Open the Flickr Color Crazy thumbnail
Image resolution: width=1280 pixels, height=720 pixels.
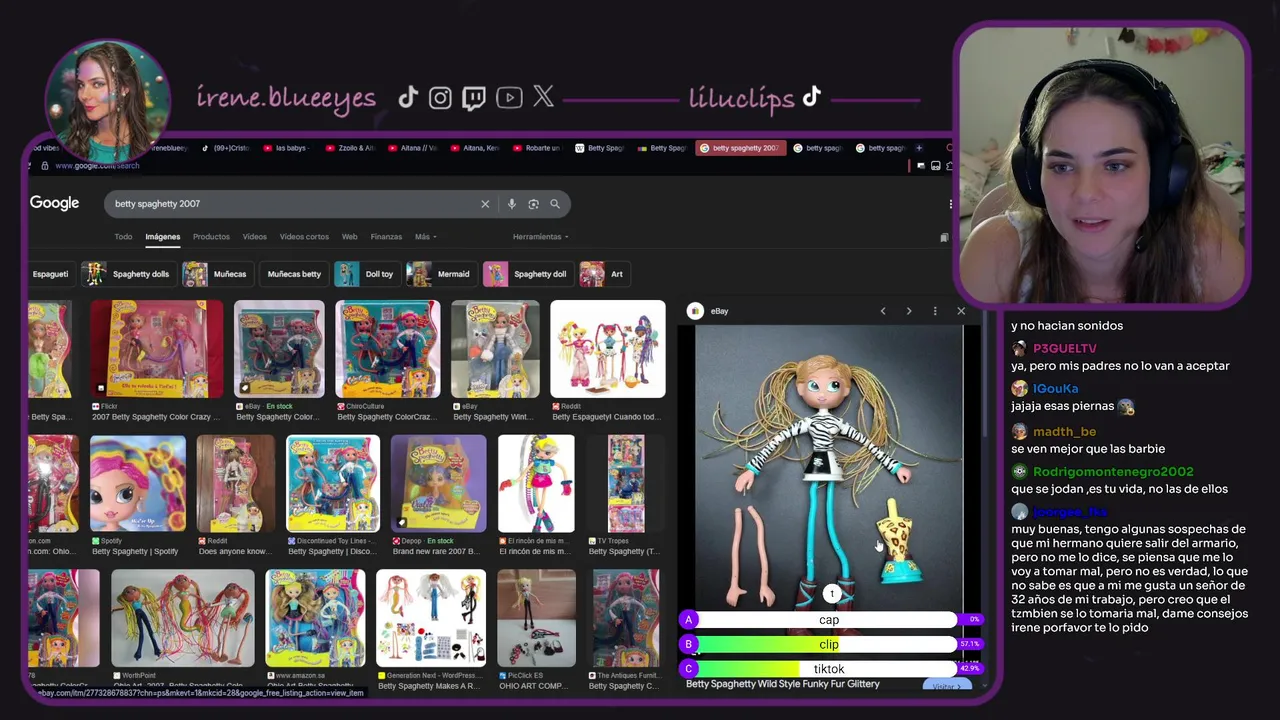coord(157,349)
